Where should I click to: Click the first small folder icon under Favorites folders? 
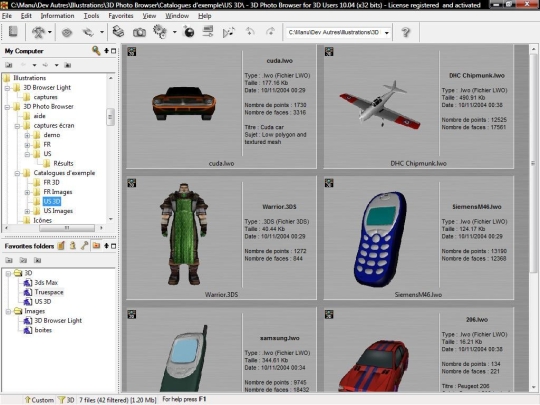9,260
